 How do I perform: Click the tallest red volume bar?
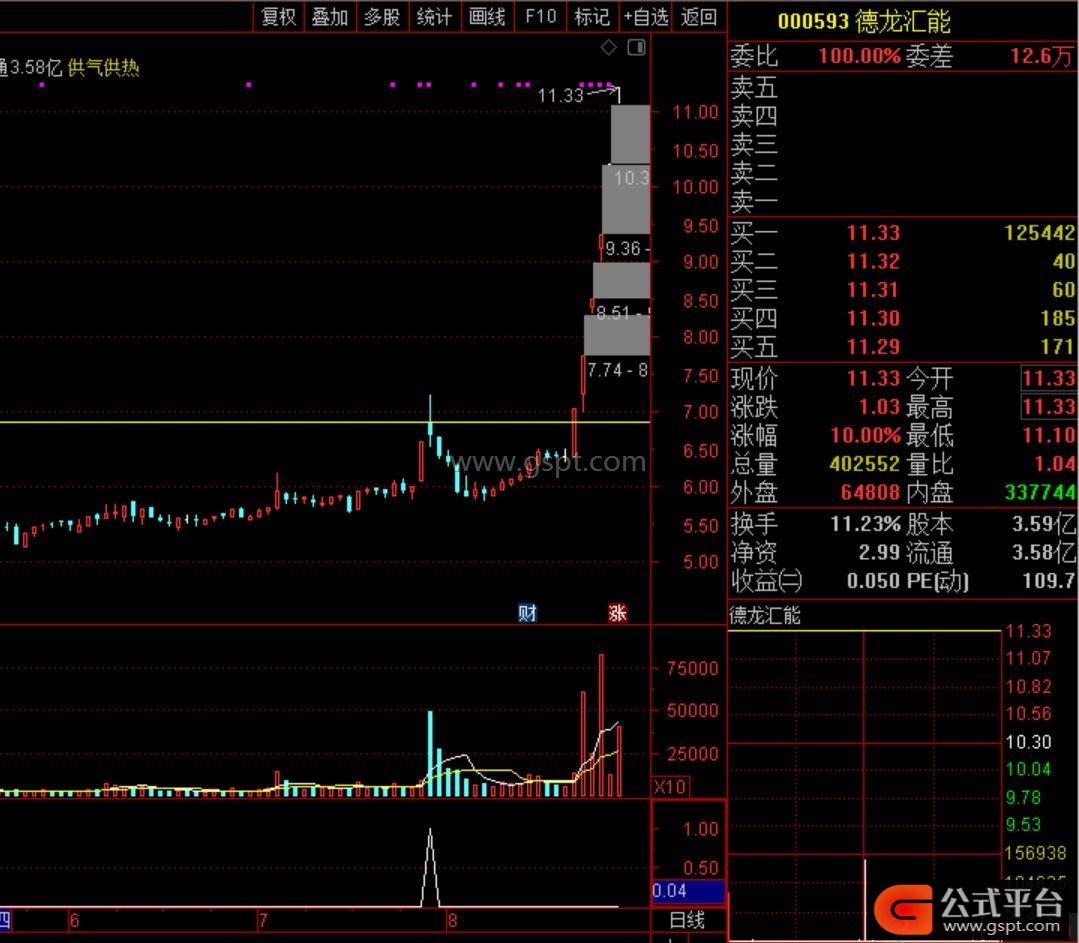601,725
